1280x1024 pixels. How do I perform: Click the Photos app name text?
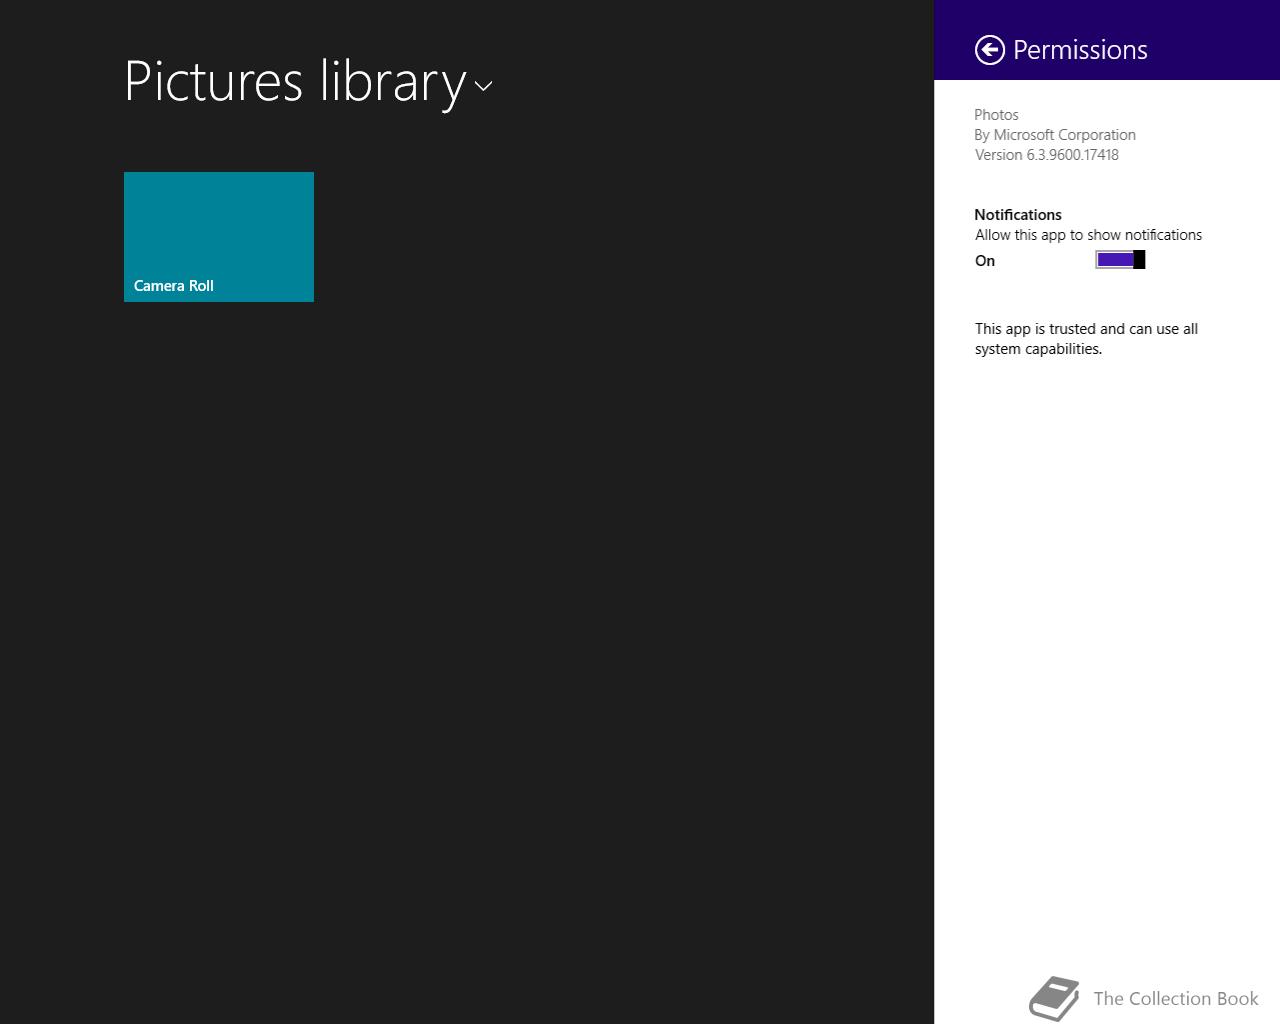(x=996, y=115)
